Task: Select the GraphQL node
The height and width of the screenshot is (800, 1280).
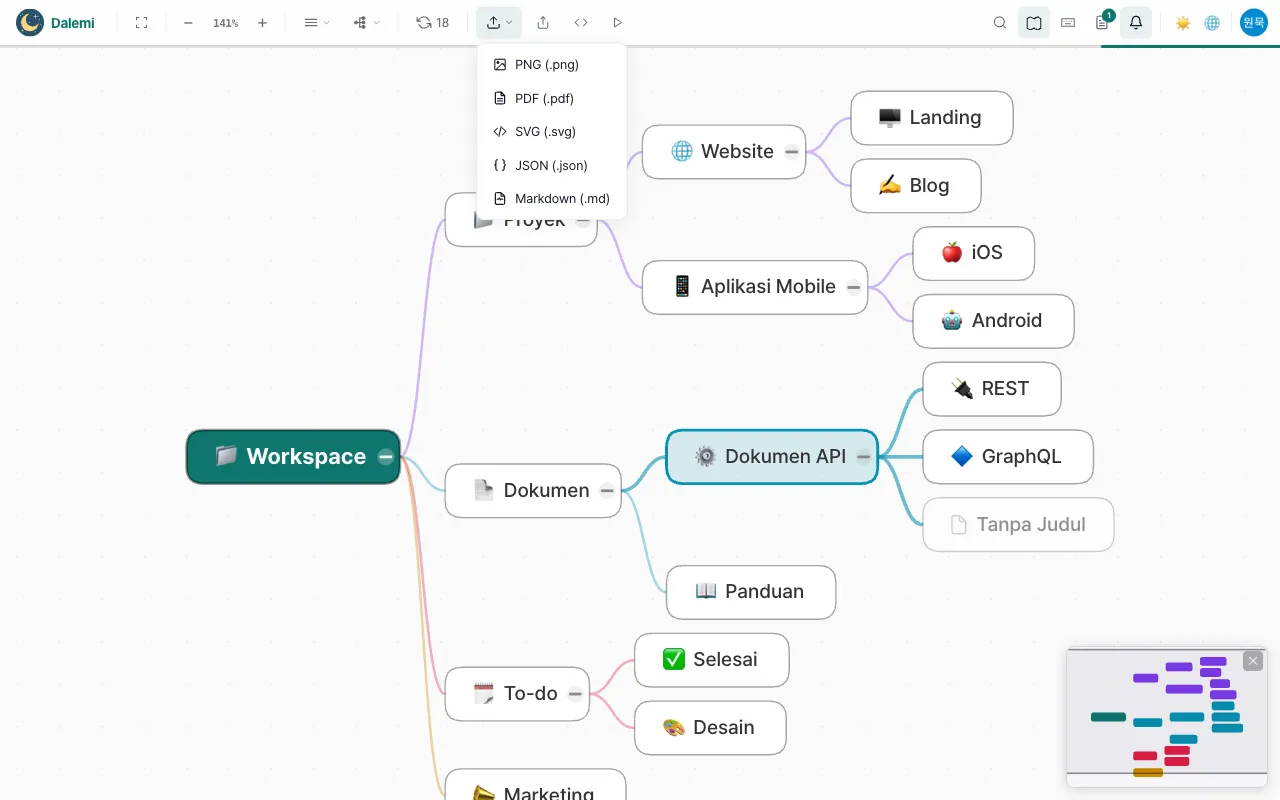Action: 1008,457
